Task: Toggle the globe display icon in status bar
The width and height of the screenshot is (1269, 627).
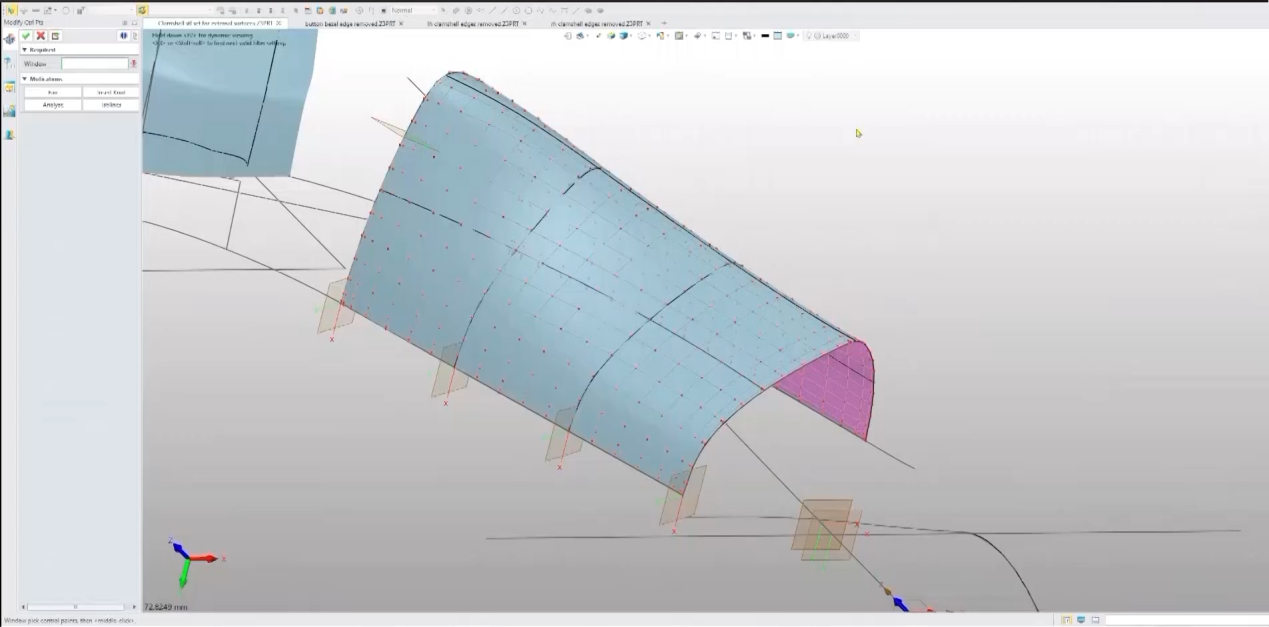Action: coord(1081,619)
